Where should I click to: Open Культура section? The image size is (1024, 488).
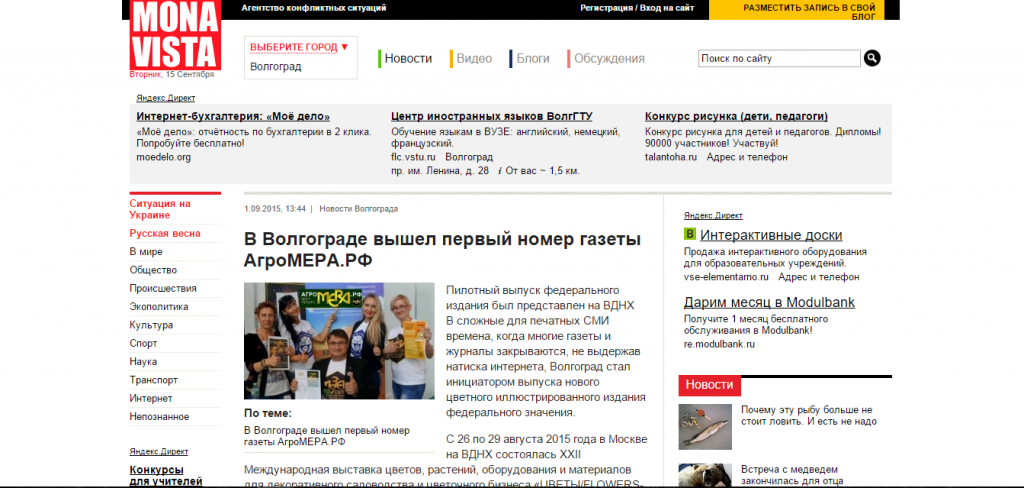[151, 325]
